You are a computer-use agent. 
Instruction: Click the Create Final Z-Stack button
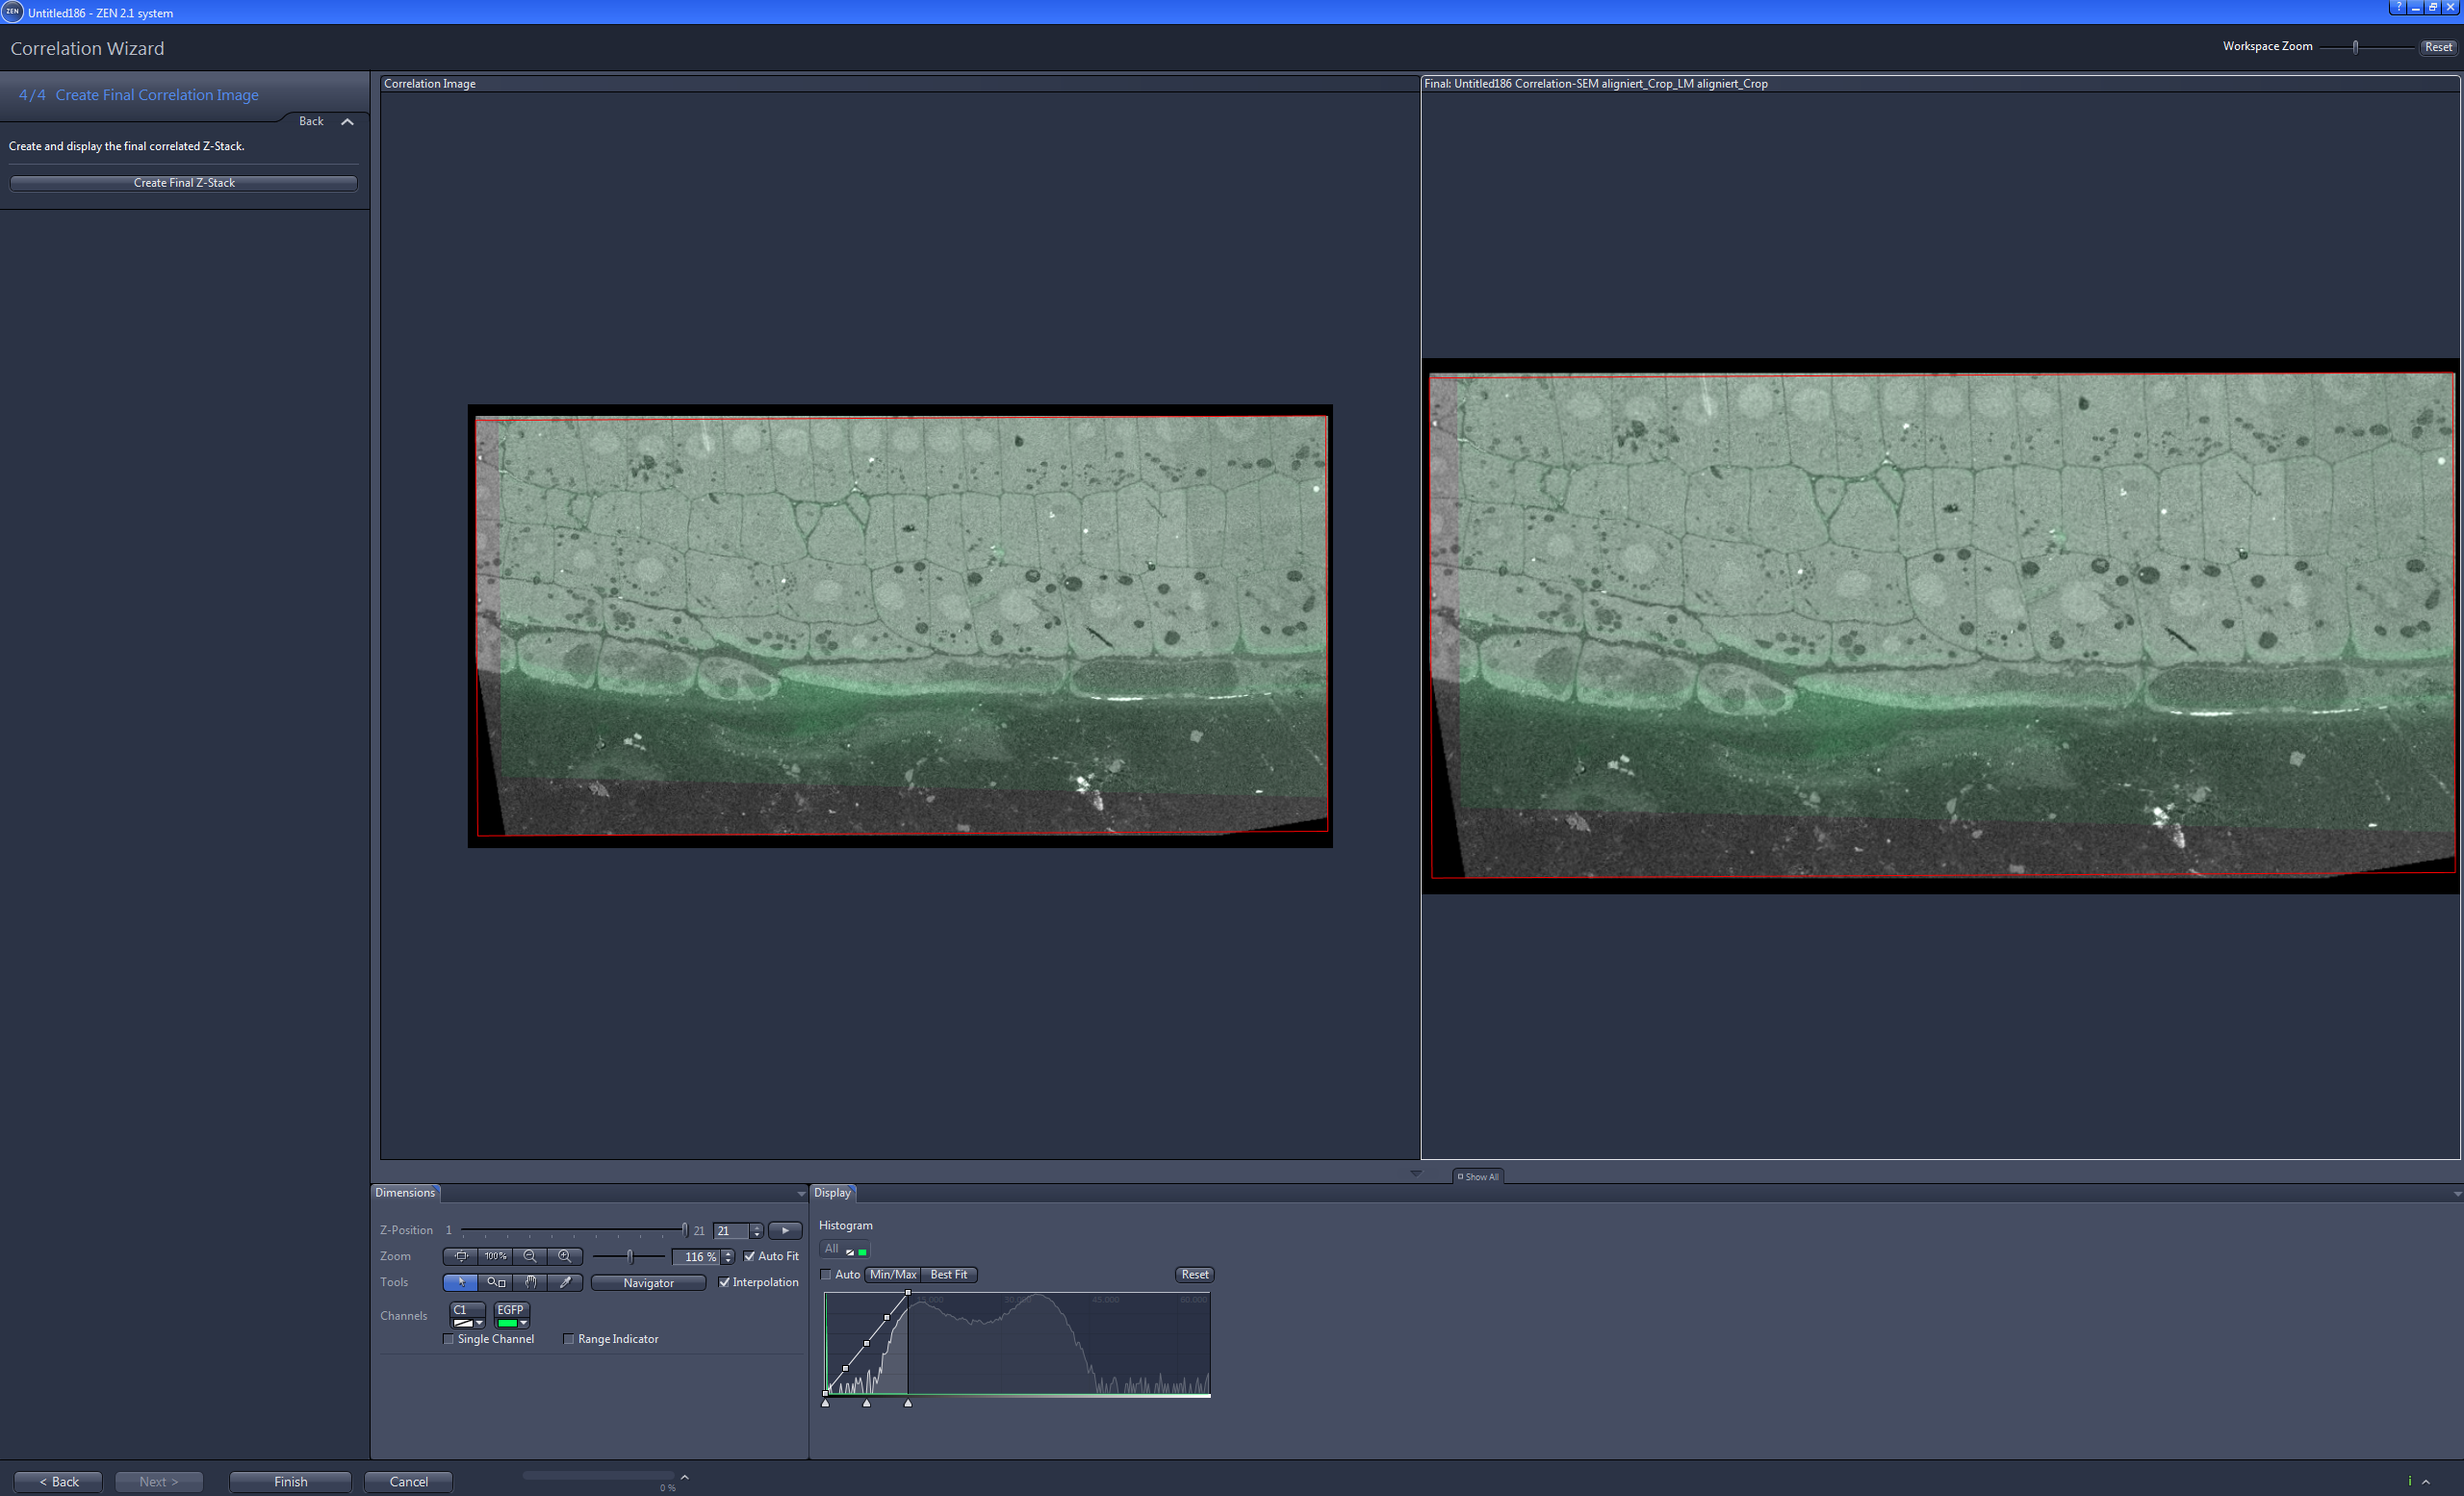point(183,182)
